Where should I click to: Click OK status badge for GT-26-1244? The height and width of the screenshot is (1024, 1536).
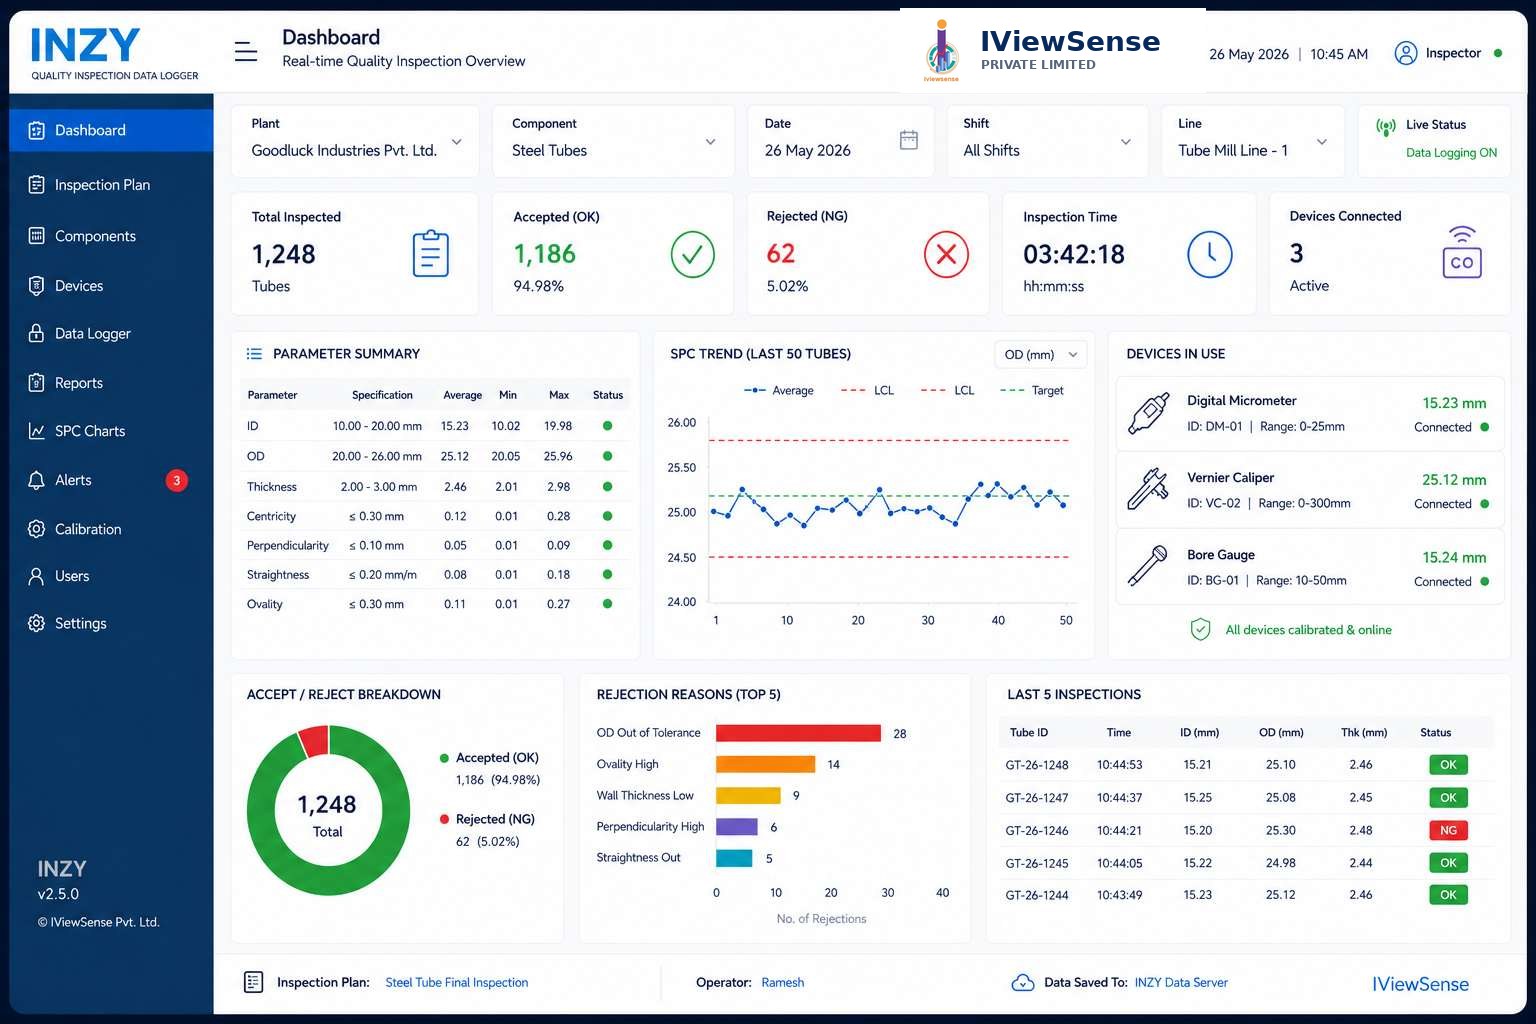(1448, 895)
